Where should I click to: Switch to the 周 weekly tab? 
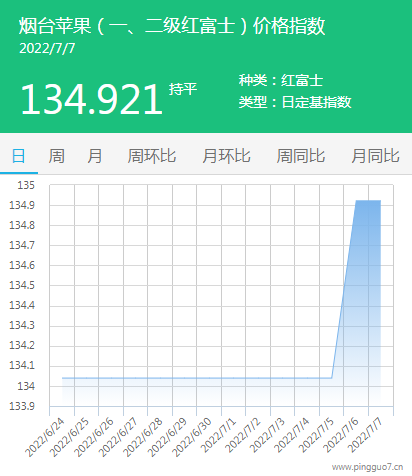(57, 156)
